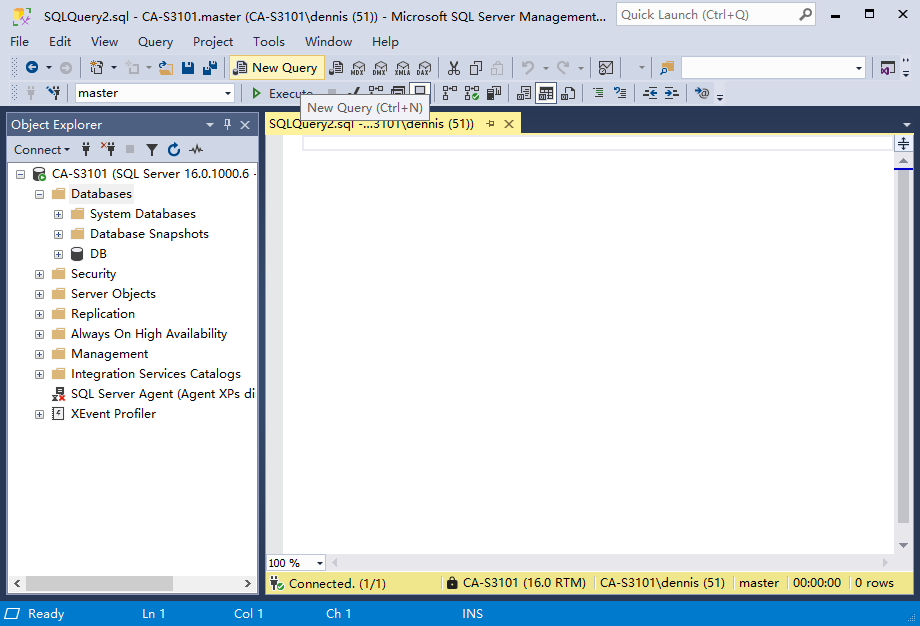Pin the SQLQuery2.sql tab
The height and width of the screenshot is (626, 920).
tap(490, 124)
